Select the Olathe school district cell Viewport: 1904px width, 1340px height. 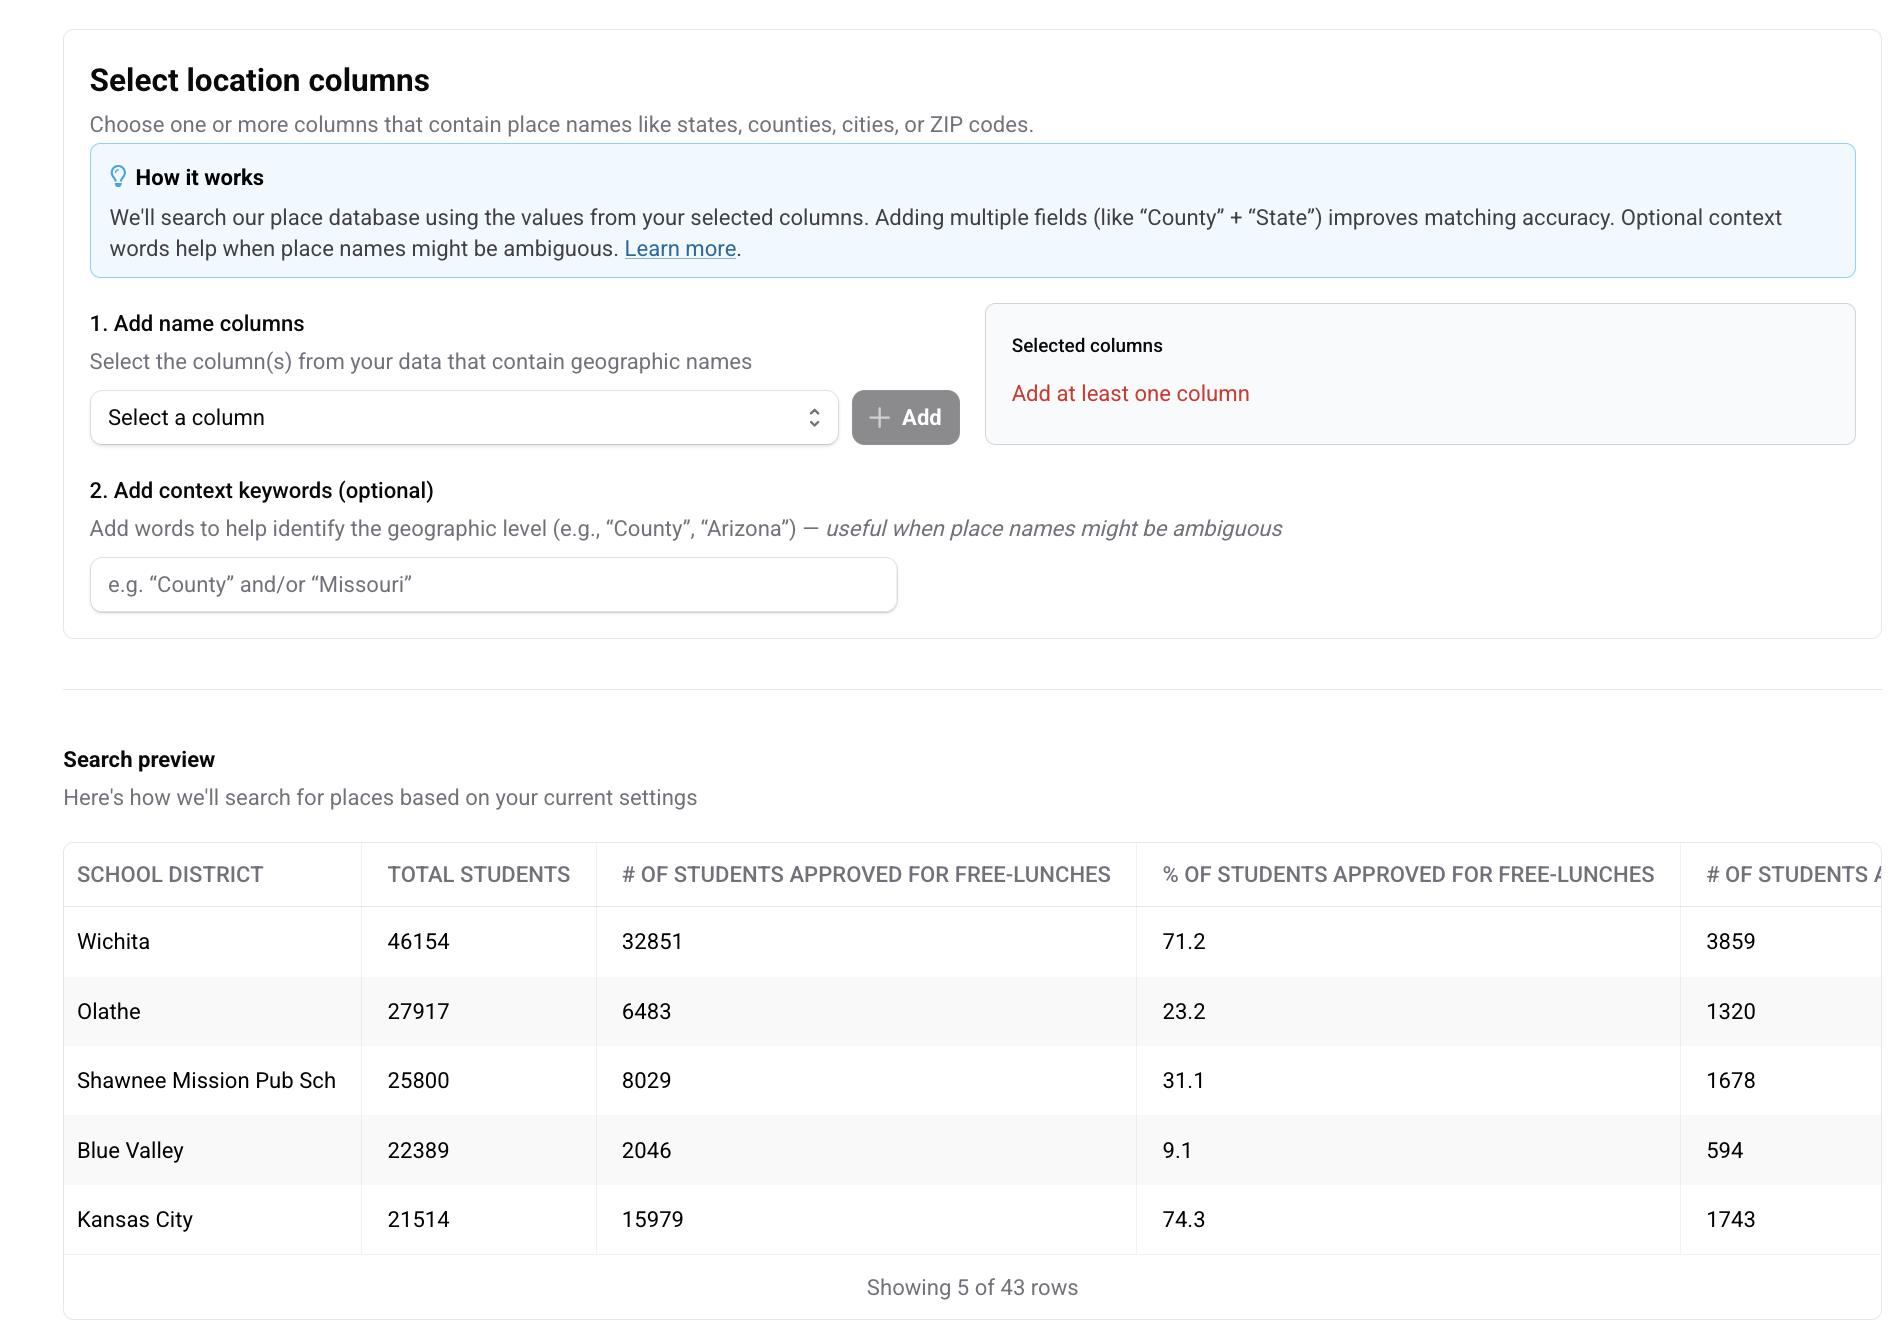pos(109,1012)
